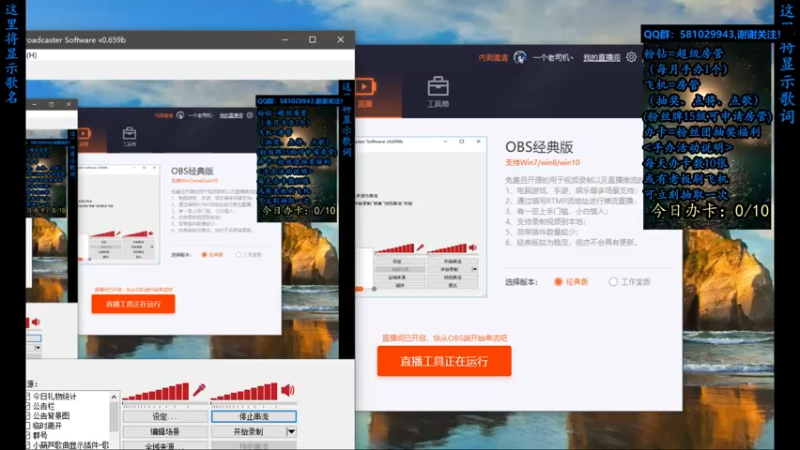Open 设定... settings in the OBS window
The width and height of the screenshot is (800, 450).
tap(165, 417)
